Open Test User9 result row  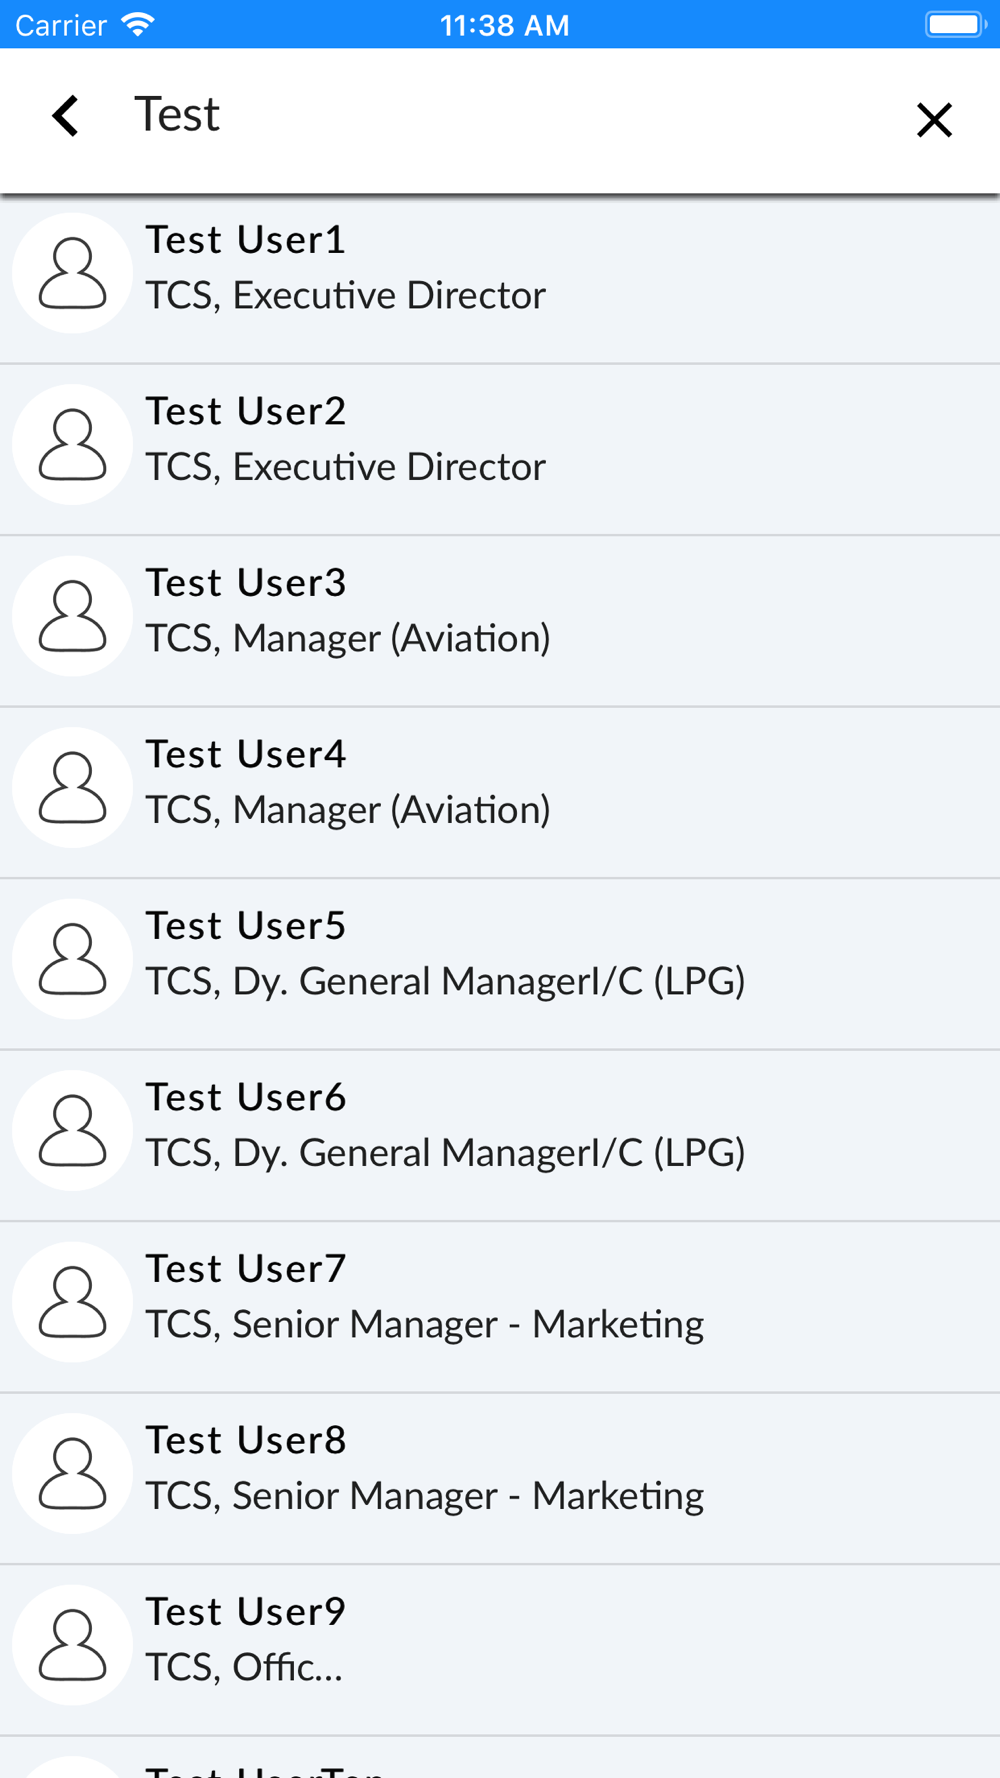[x=500, y=1650]
